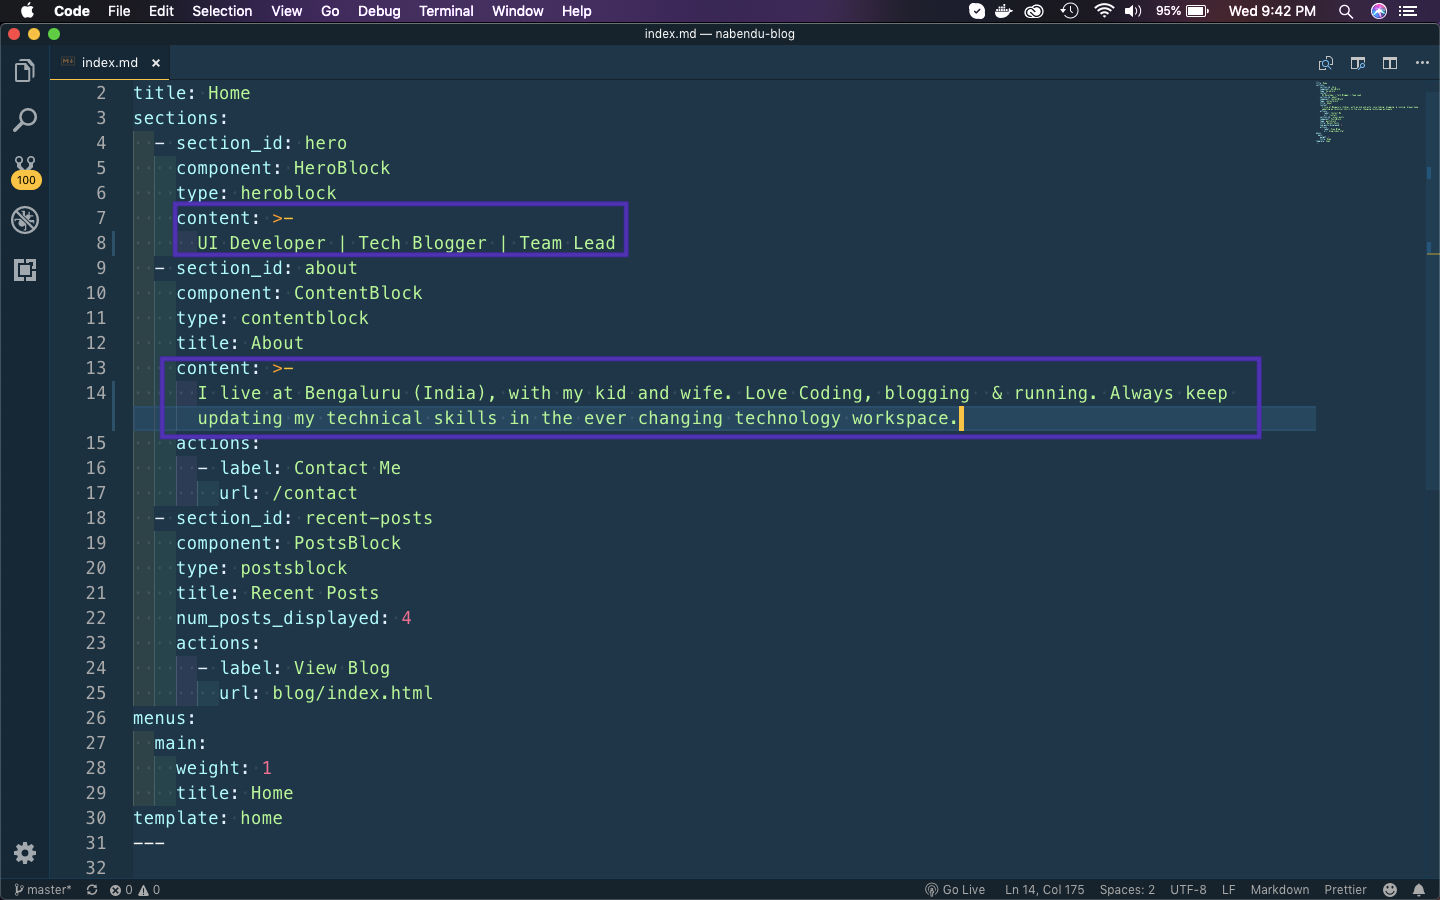Click 'section_id: about' text
Viewport: 1440px width, 900px height.
click(267, 268)
